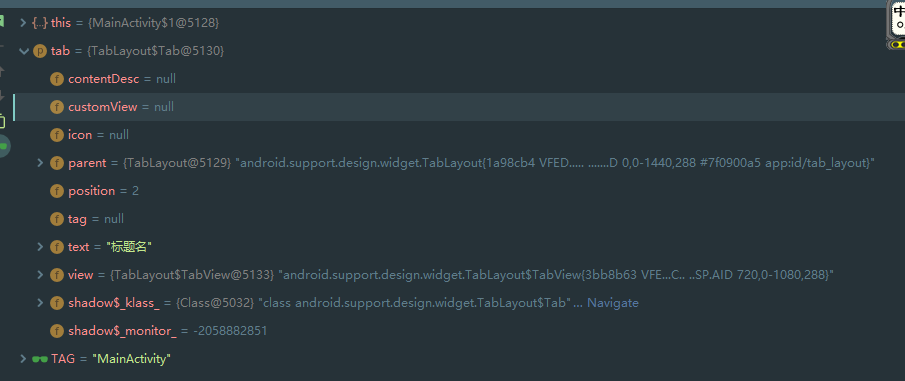The width and height of the screenshot is (905, 381).
Task: Expand the this variable node
Action: click(x=23, y=23)
